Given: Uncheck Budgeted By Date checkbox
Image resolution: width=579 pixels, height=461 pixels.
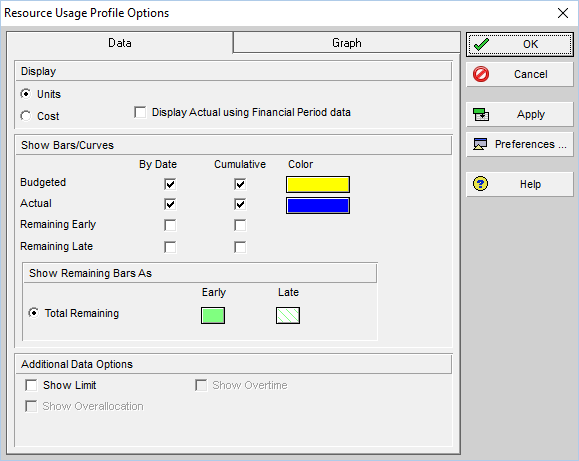Looking at the screenshot, I should (170, 184).
